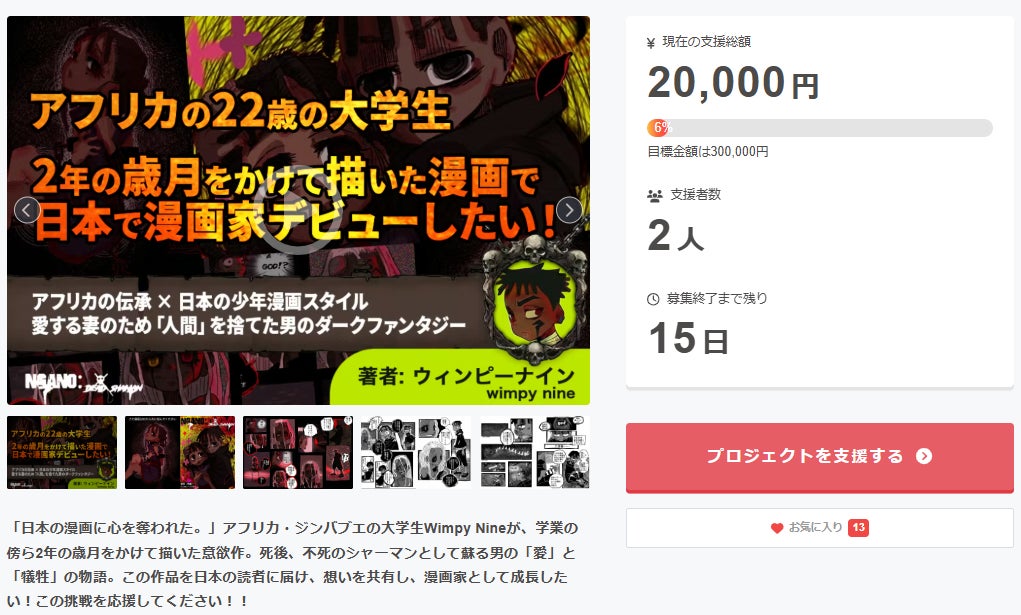
Task: Click the 20,000円 total support amount
Action: click(x=733, y=83)
